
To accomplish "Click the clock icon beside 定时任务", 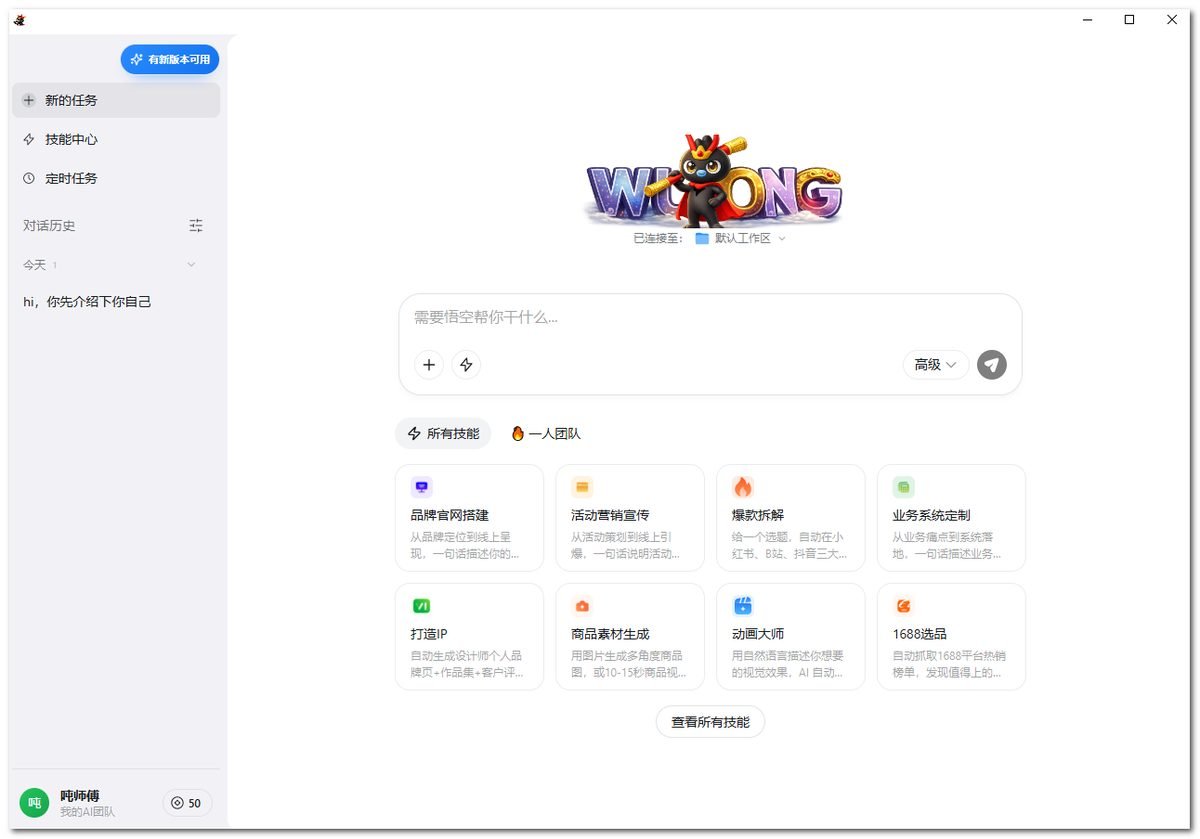I will pyautogui.click(x=29, y=178).
